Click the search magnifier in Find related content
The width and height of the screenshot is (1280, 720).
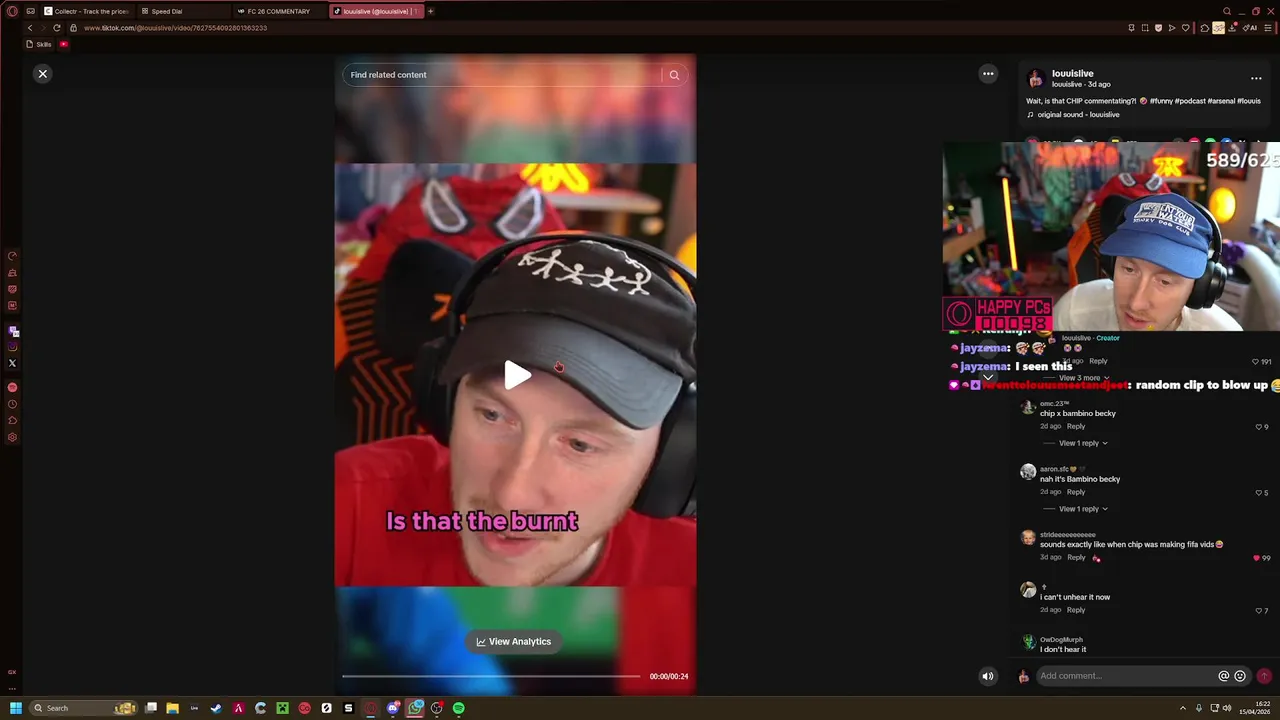674,75
